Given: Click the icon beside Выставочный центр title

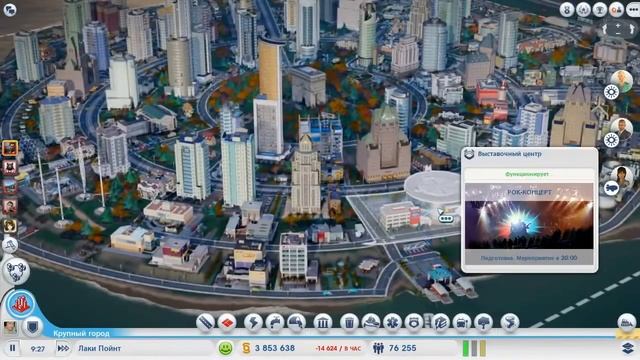Looking at the screenshot, I should [x=469, y=154].
